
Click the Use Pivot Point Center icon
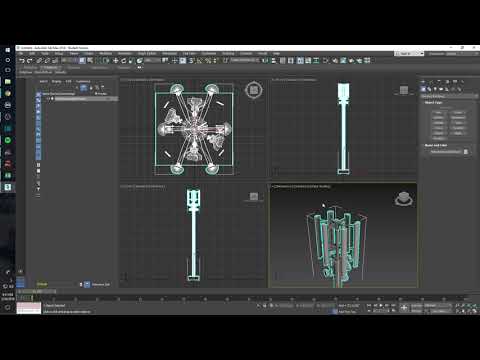pos(165,61)
